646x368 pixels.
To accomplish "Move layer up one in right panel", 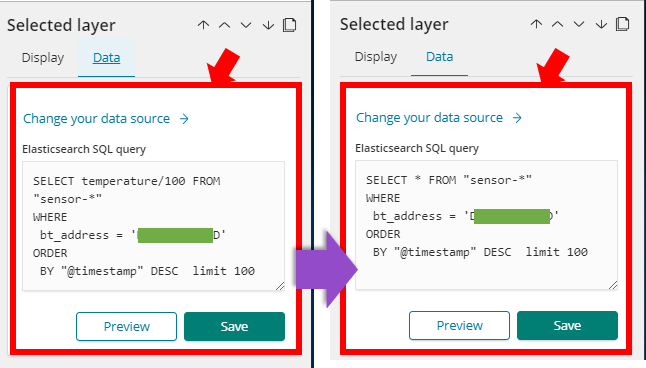I will 557,24.
